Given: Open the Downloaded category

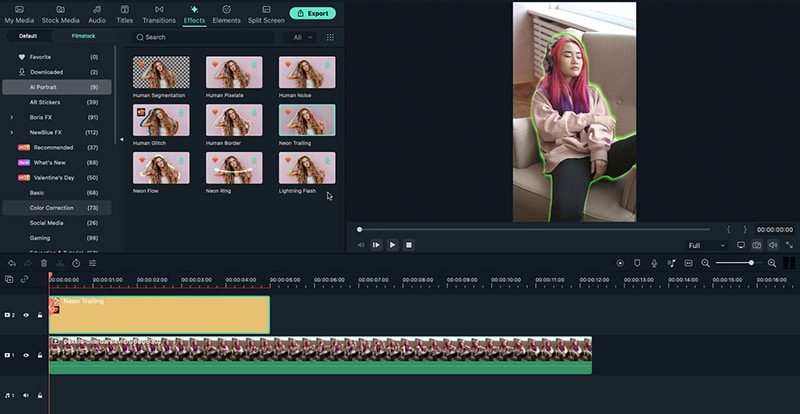Looking at the screenshot, I should click(x=57, y=72).
